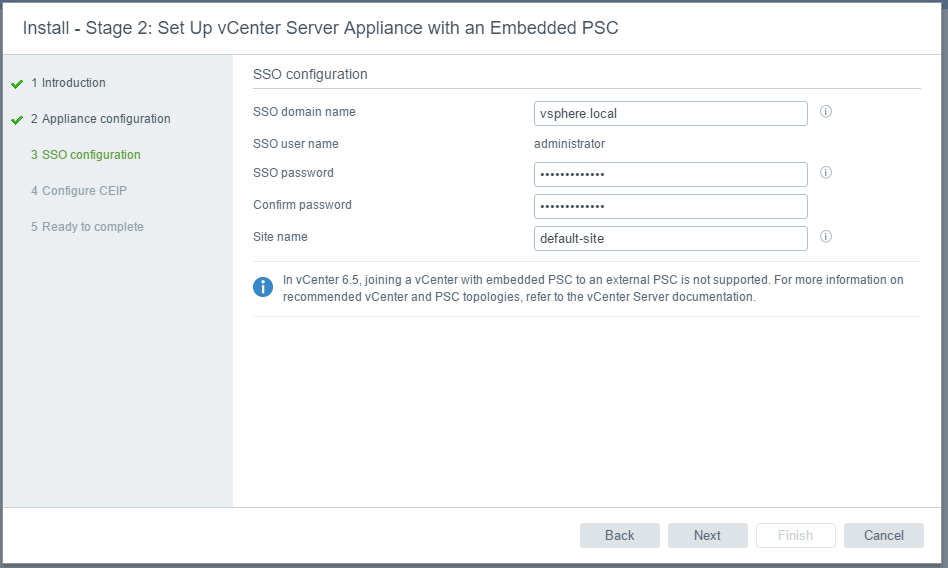Click the SSO domain name info icon
This screenshot has height=568, width=948.
[x=825, y=111]
